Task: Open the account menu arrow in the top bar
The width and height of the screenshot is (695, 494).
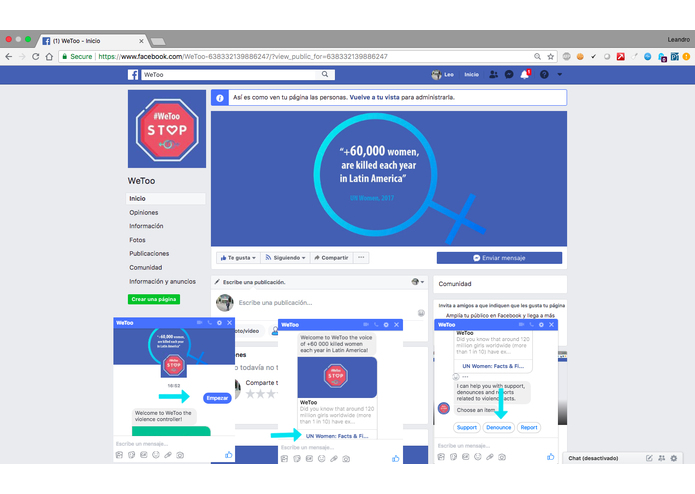Action: click(559, 74)
